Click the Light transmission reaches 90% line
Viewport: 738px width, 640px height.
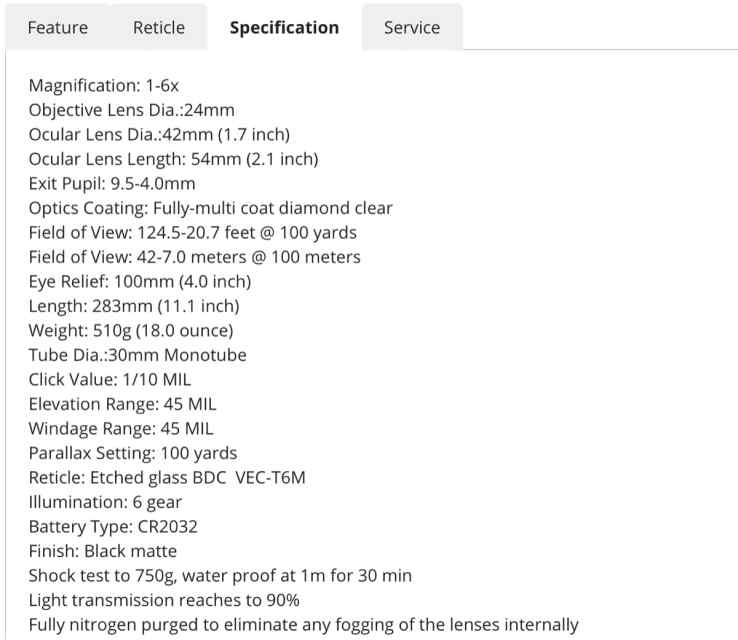pyautogui.click(x=164, y=600)
